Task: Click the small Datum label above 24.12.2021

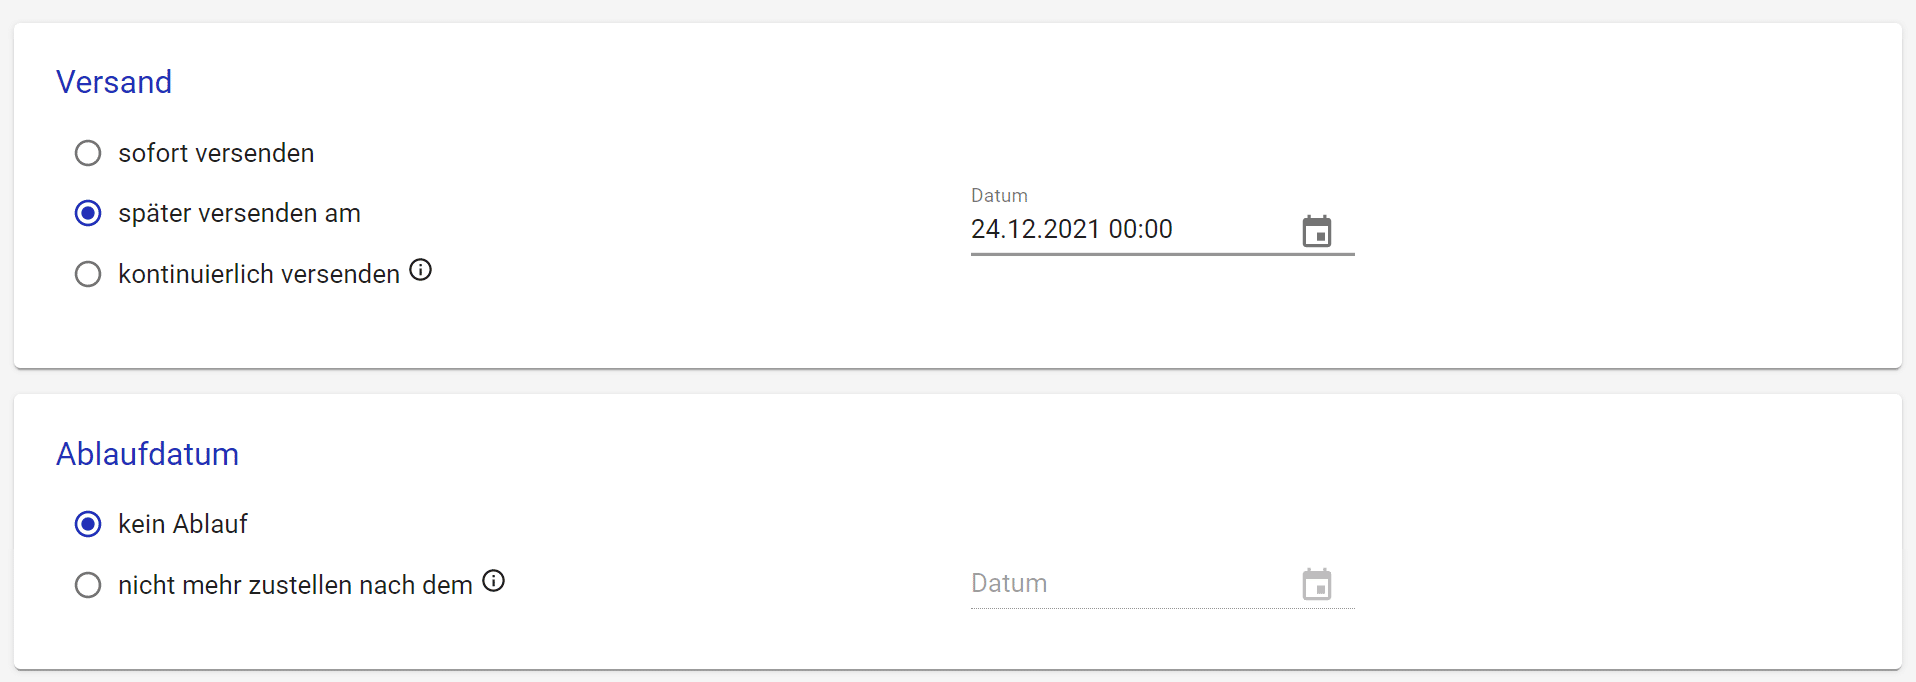Action: (999, 196)
